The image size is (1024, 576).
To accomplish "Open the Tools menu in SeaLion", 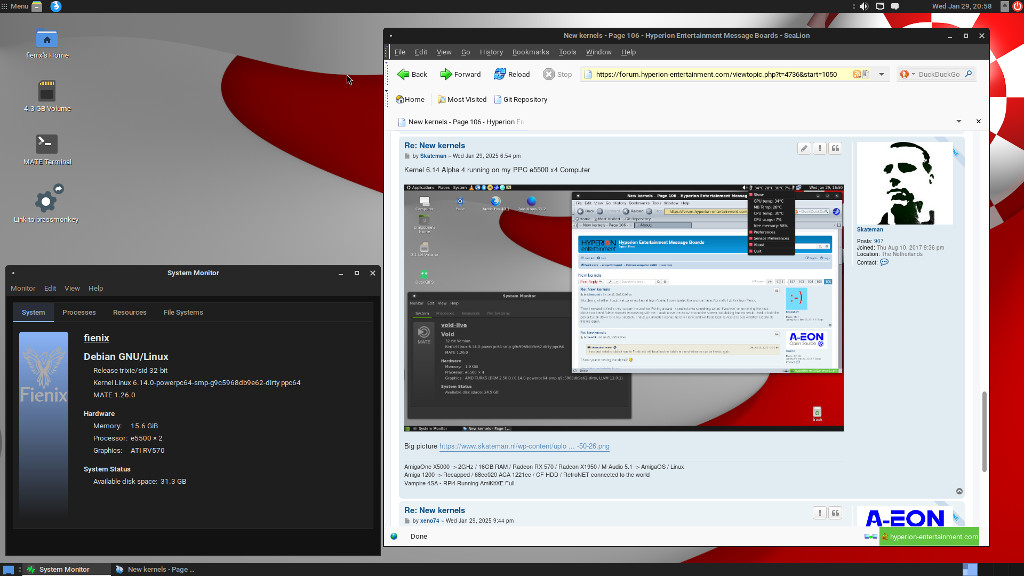I will click(x=568, y=52).
